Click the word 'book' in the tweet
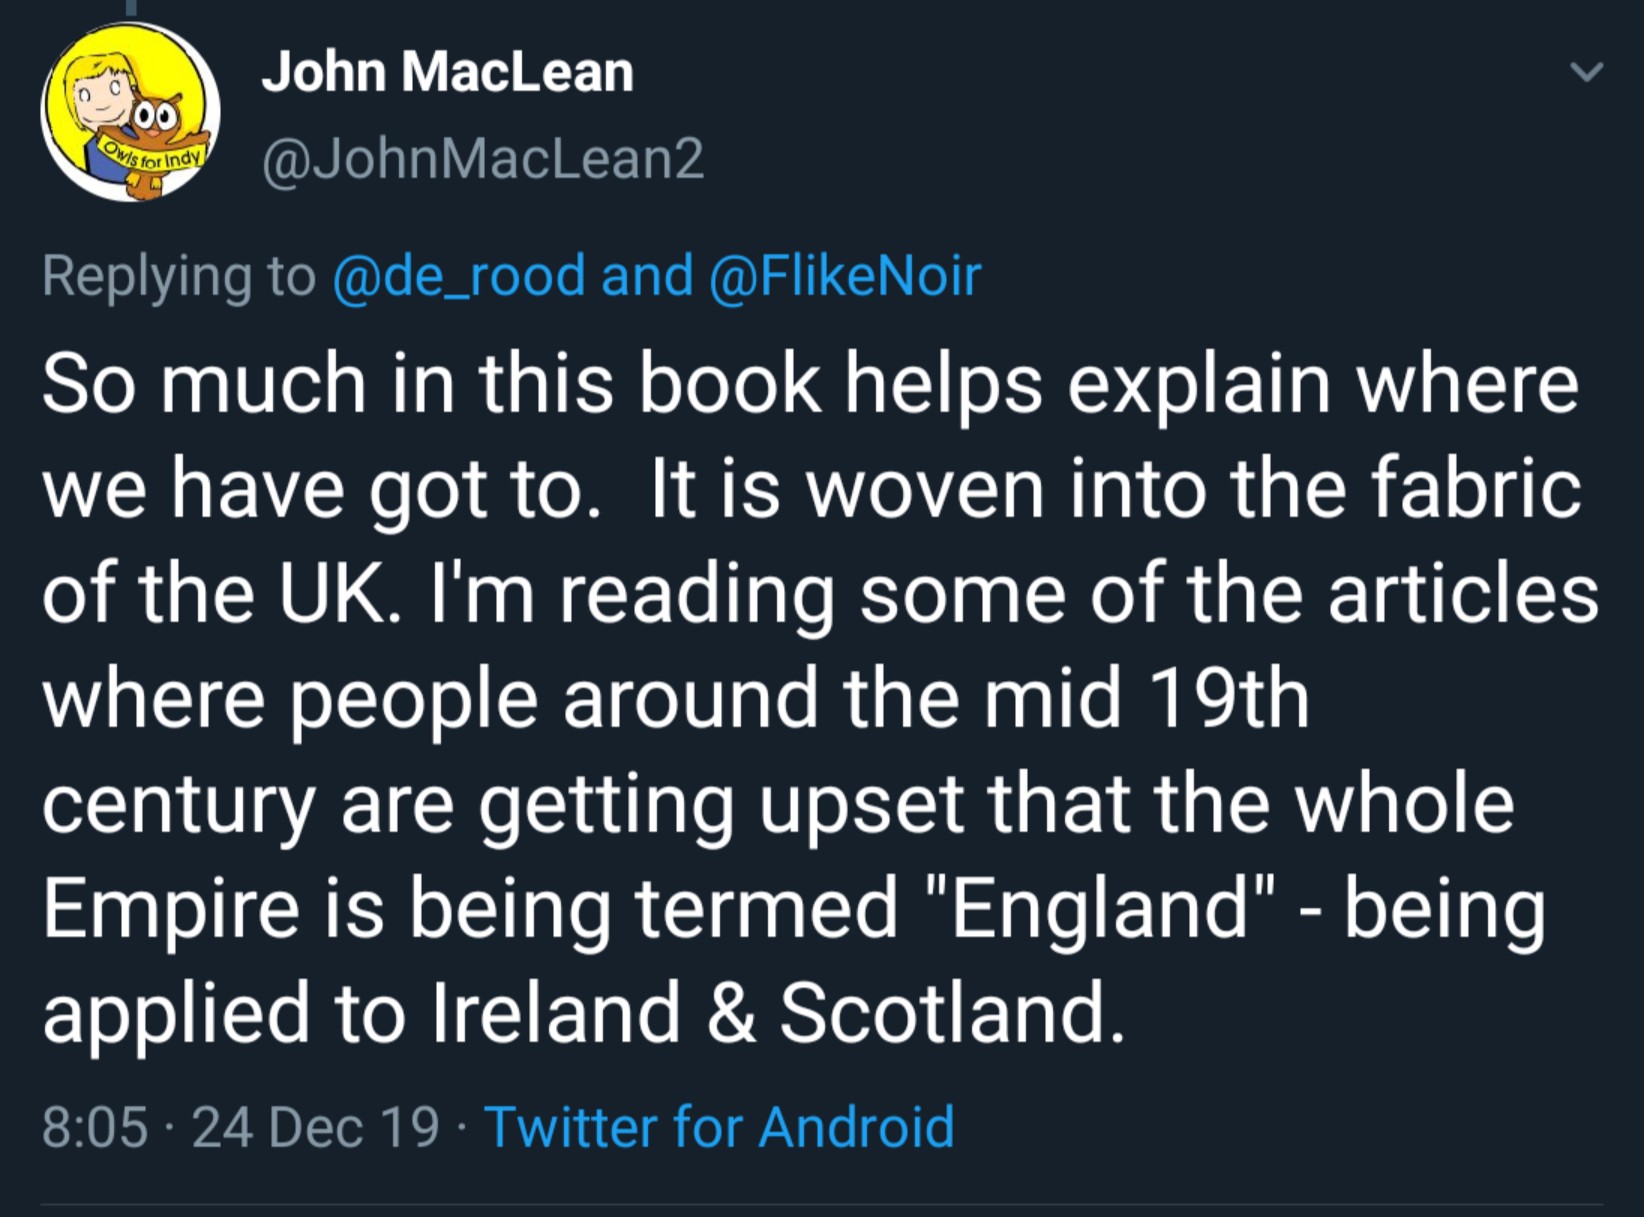This screenshot has width=1644, height=1217. tap(730, 385)
